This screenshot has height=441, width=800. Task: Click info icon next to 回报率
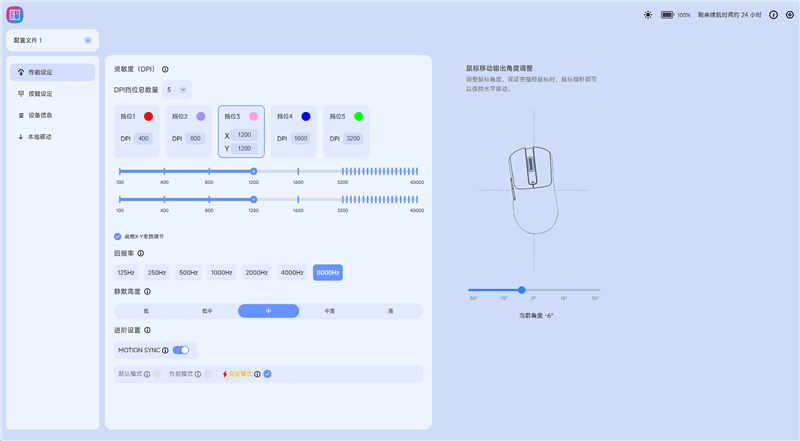(141, 253)
